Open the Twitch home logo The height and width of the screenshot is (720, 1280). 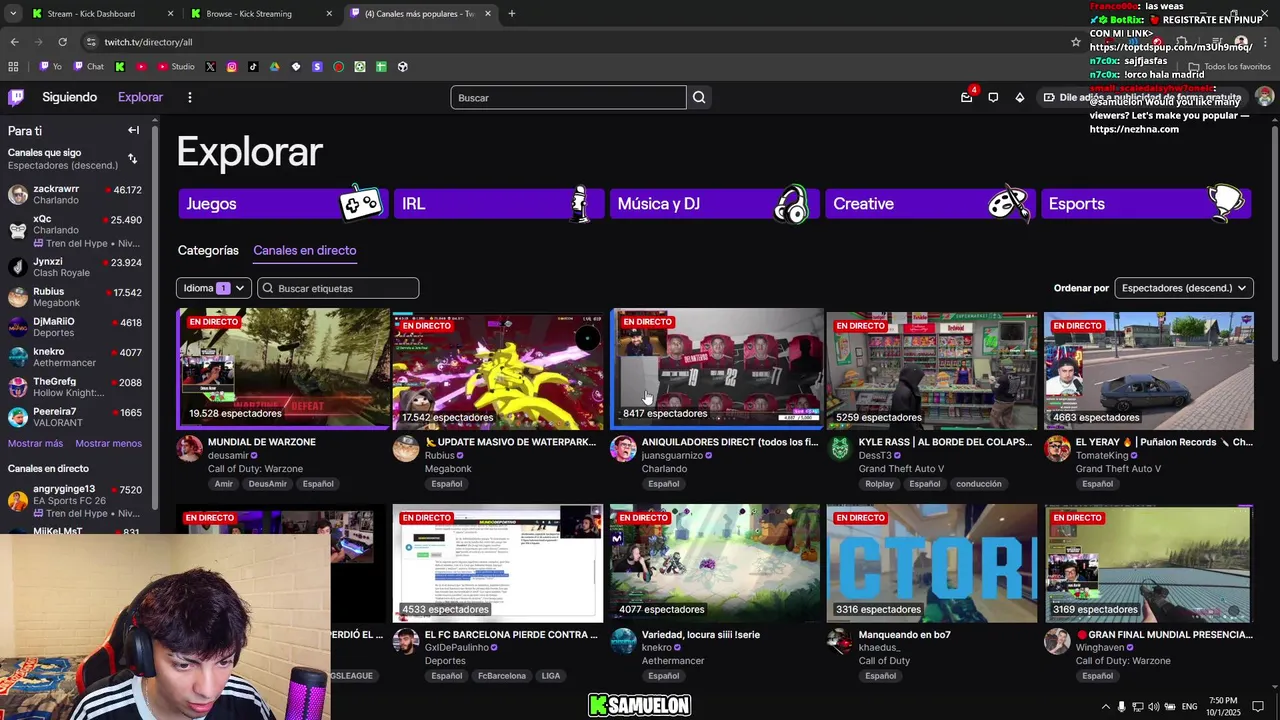(16, 97)
